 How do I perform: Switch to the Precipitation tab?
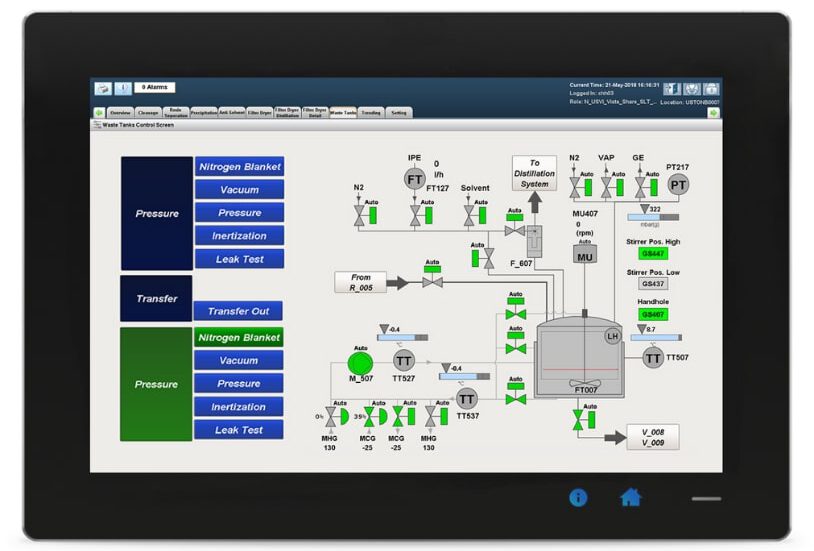[x=204, y=113]
